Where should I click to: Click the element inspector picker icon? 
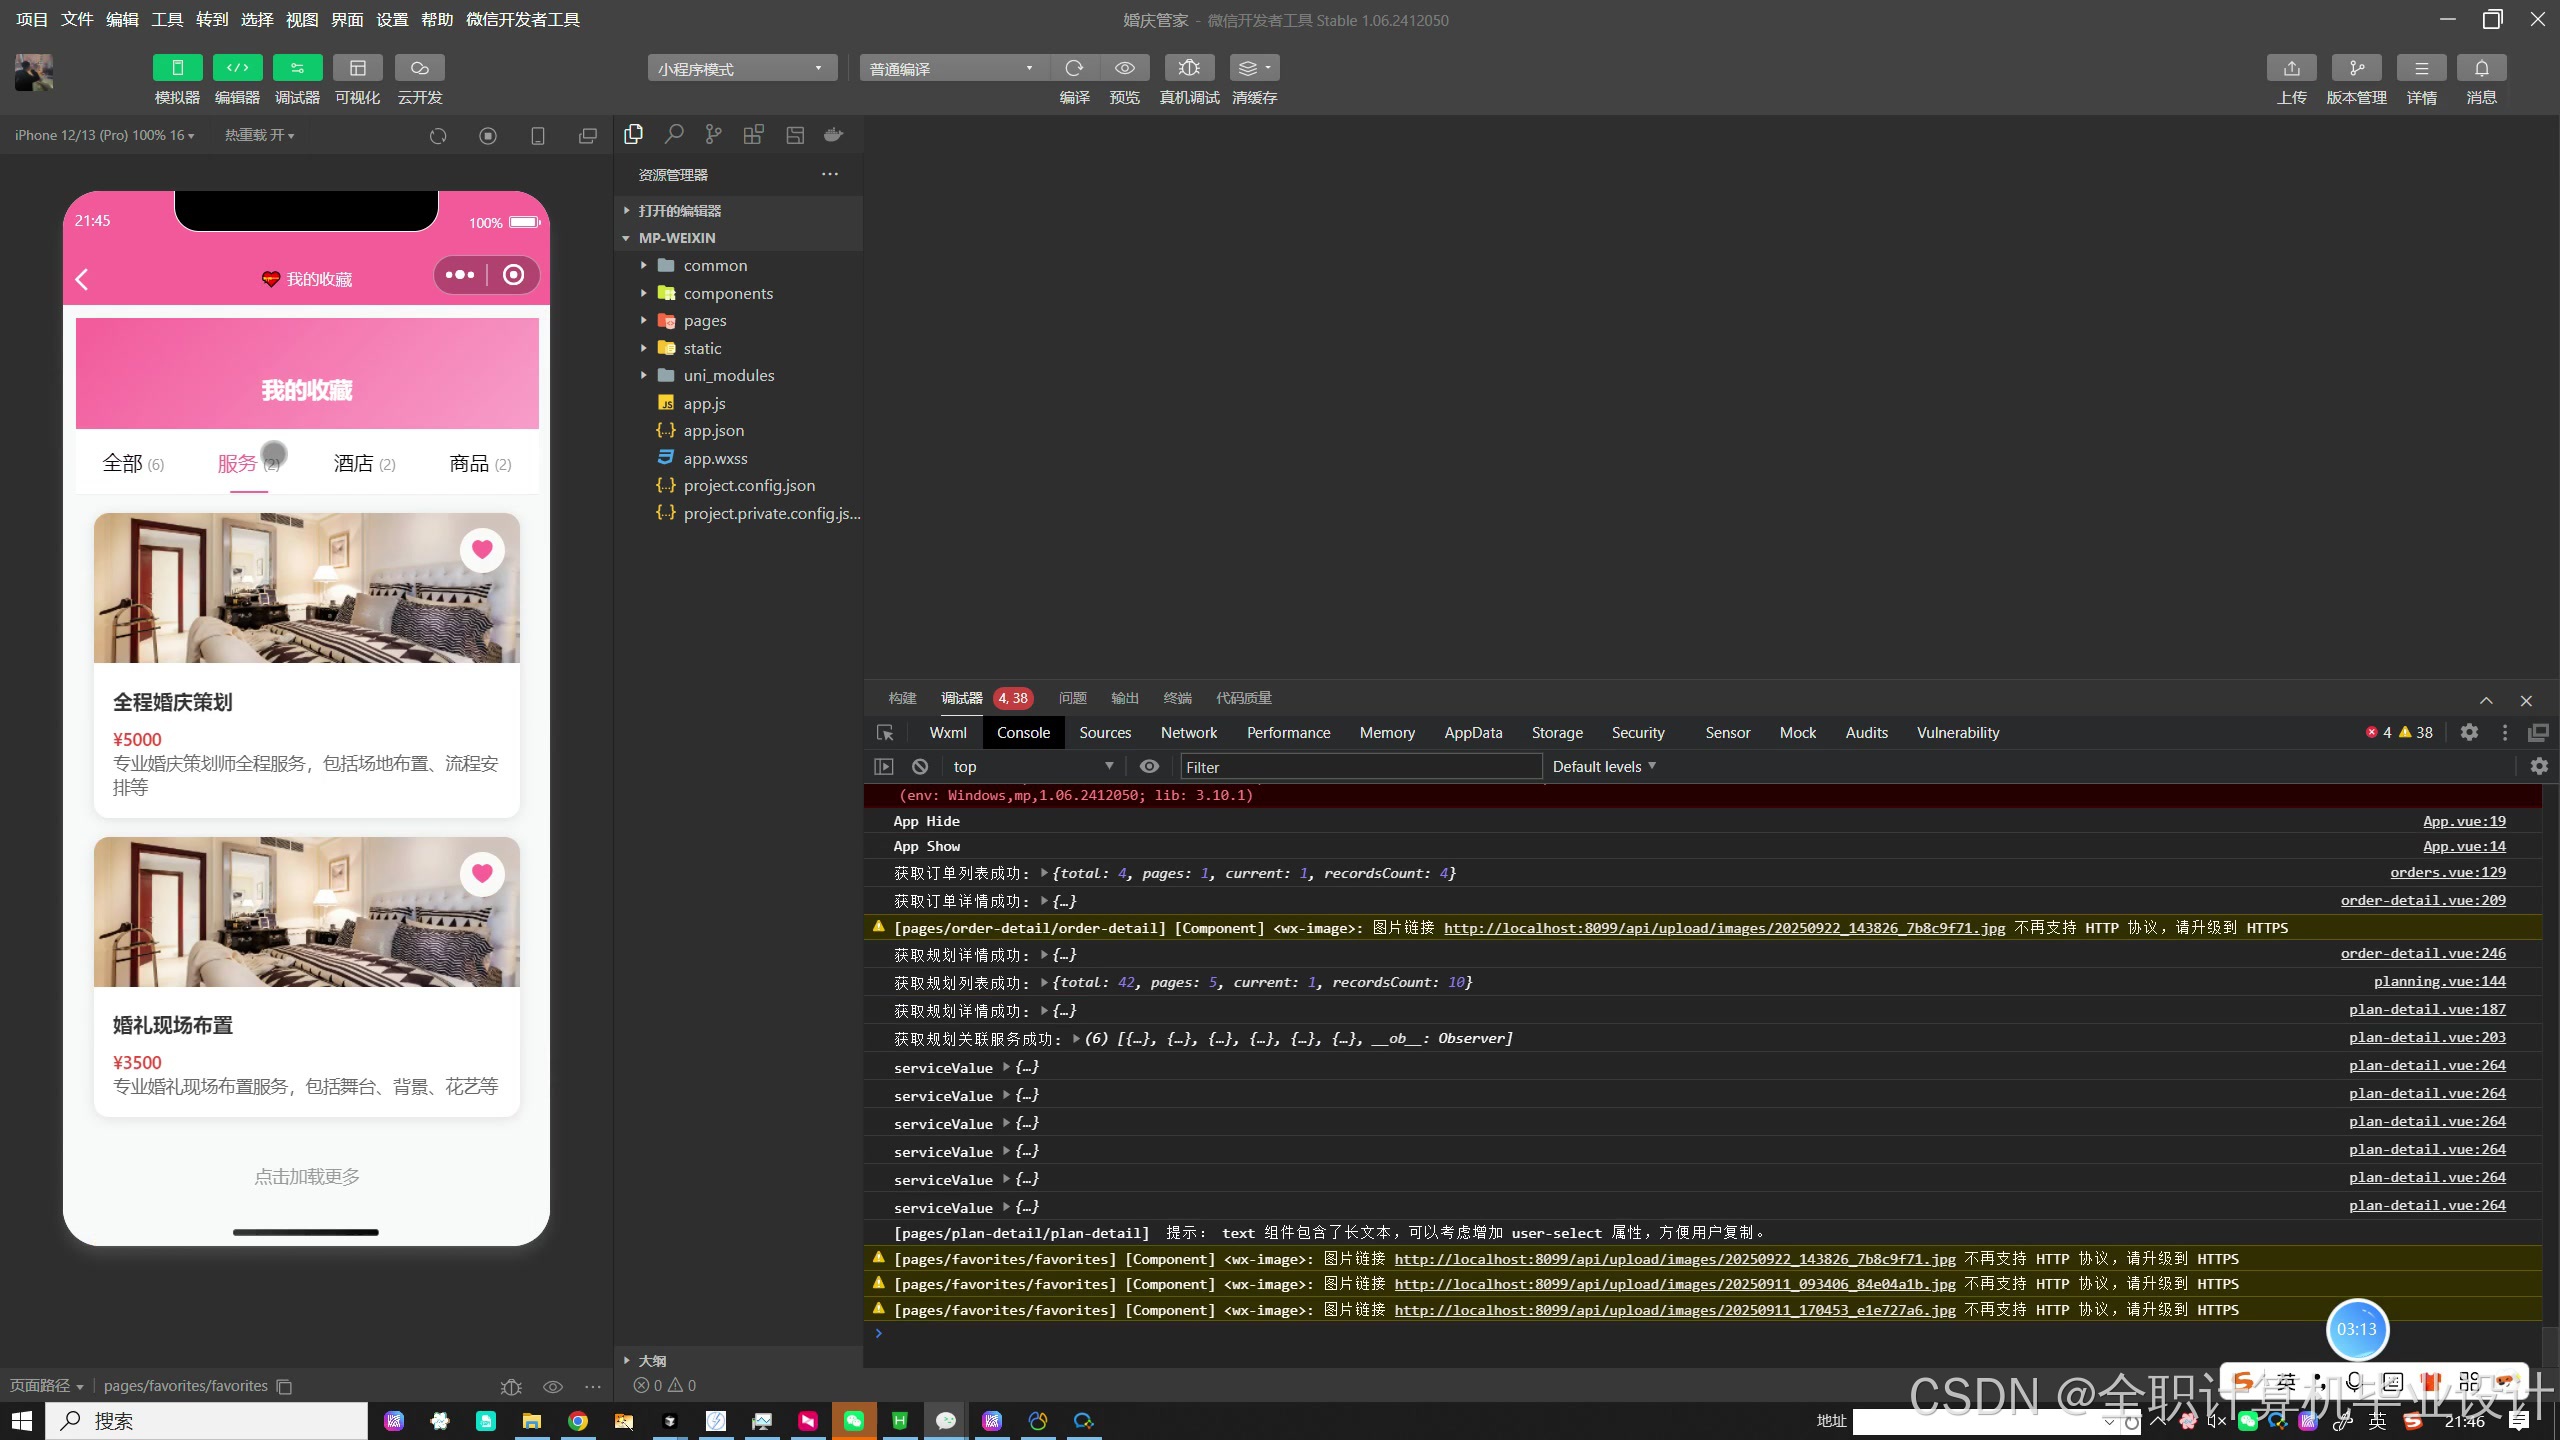pos(885,733)
